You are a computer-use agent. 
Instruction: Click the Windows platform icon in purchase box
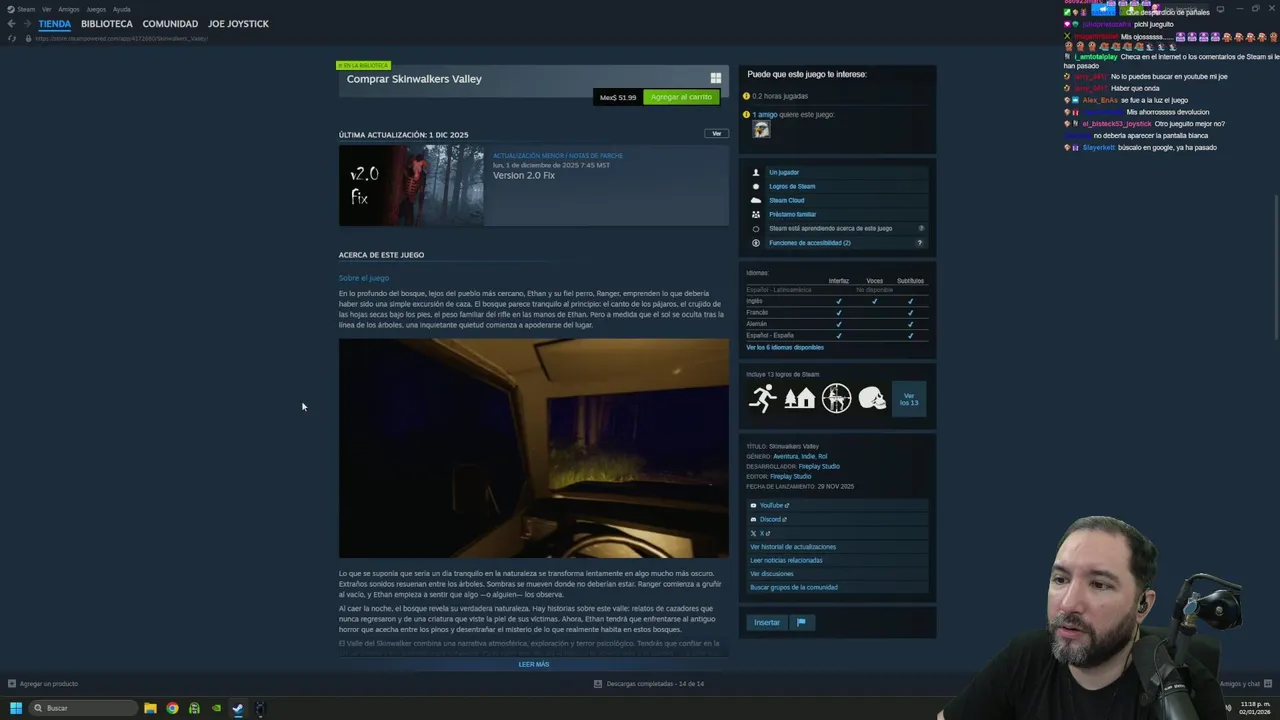point(716,78)
